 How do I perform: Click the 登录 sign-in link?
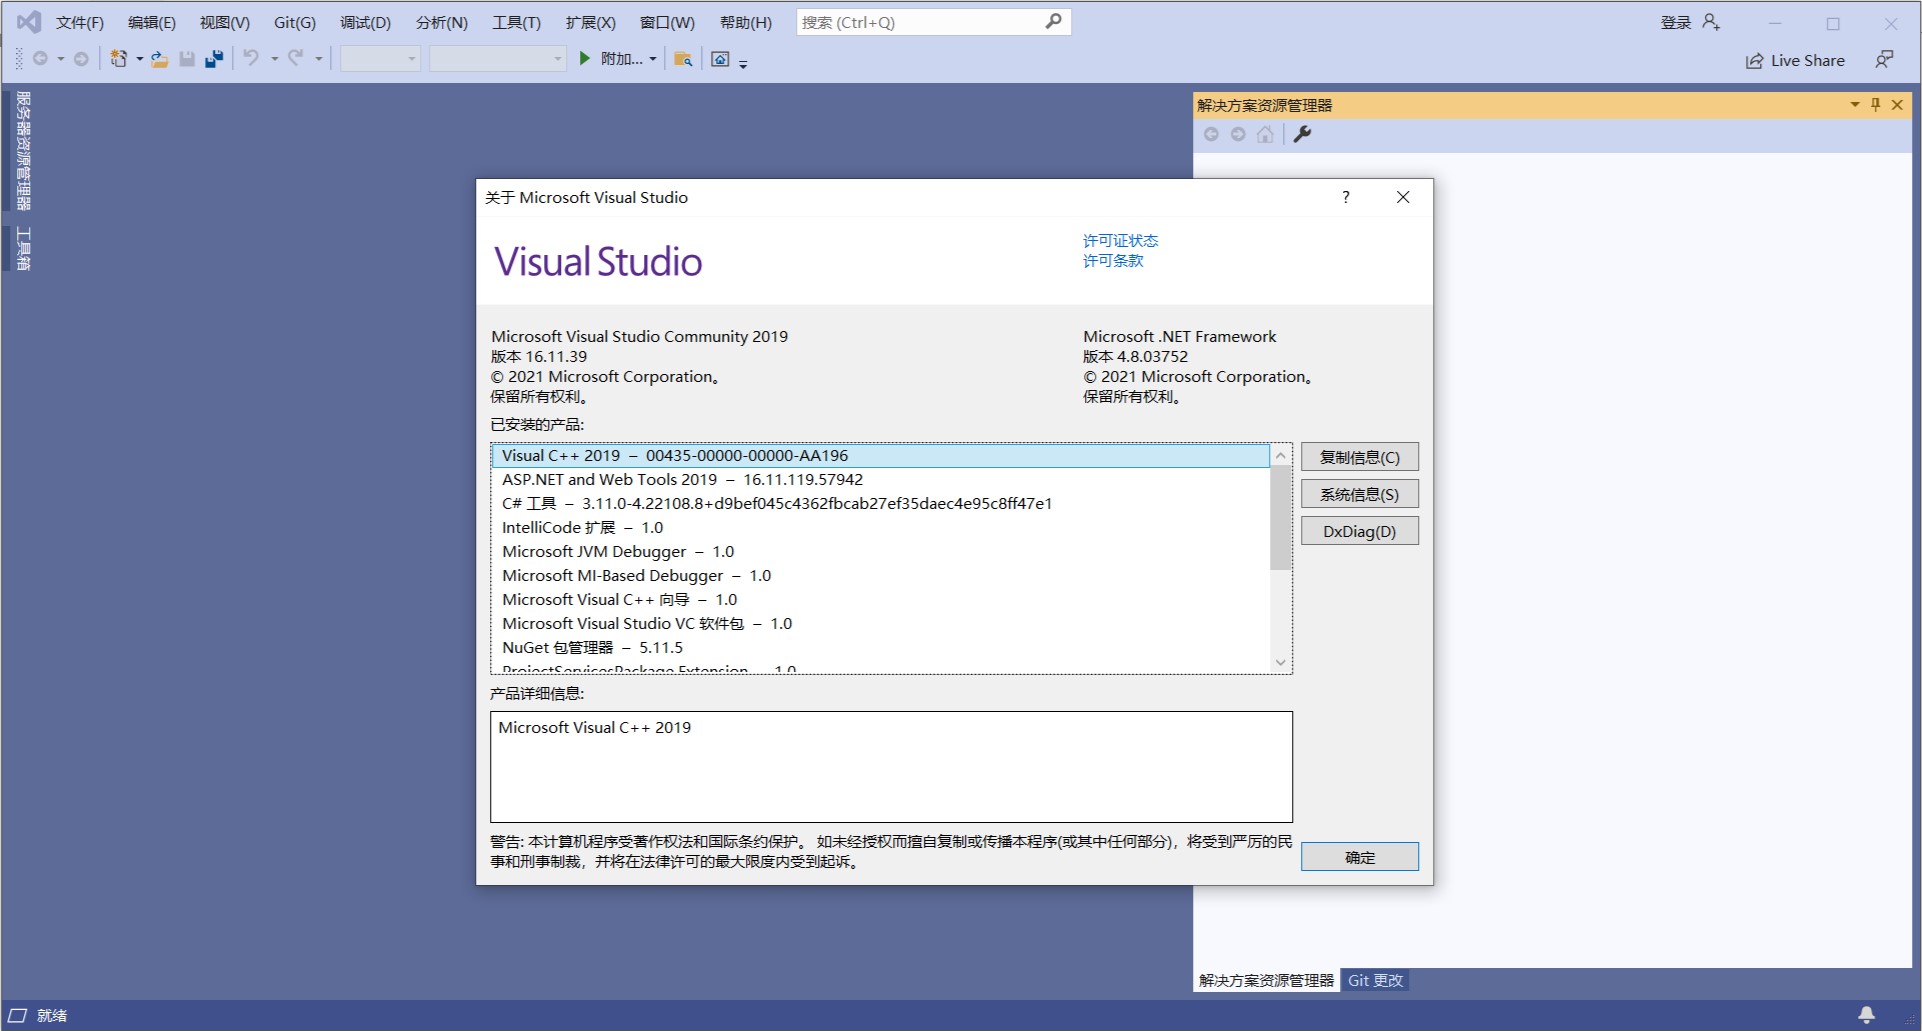(1676, 22)
